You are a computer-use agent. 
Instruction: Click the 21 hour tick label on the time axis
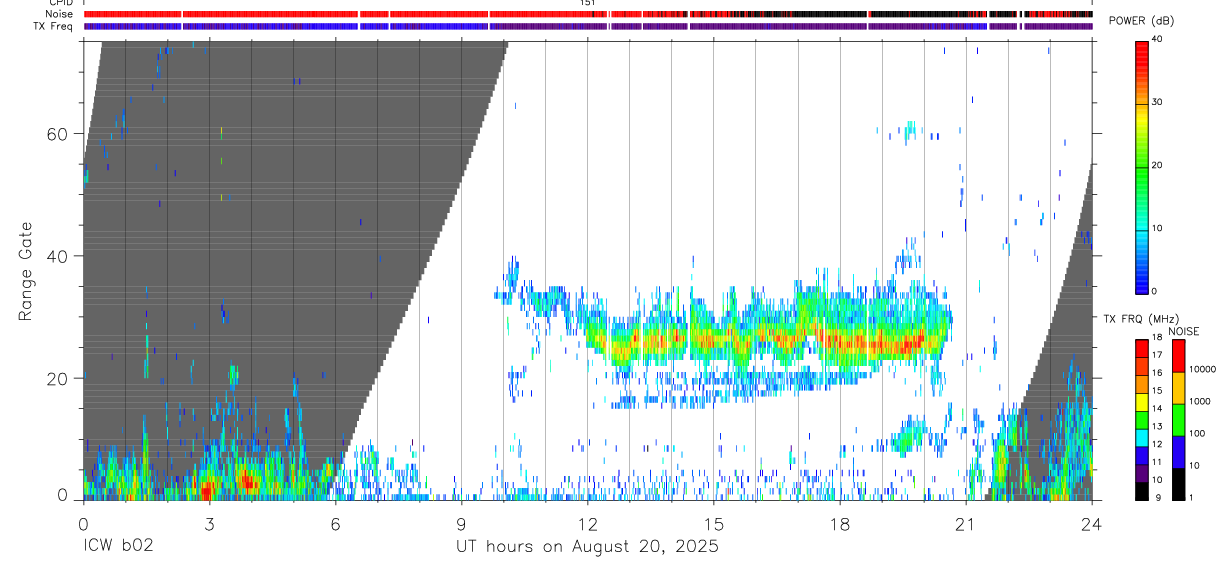pyautogui.click(x=966, y=524)
